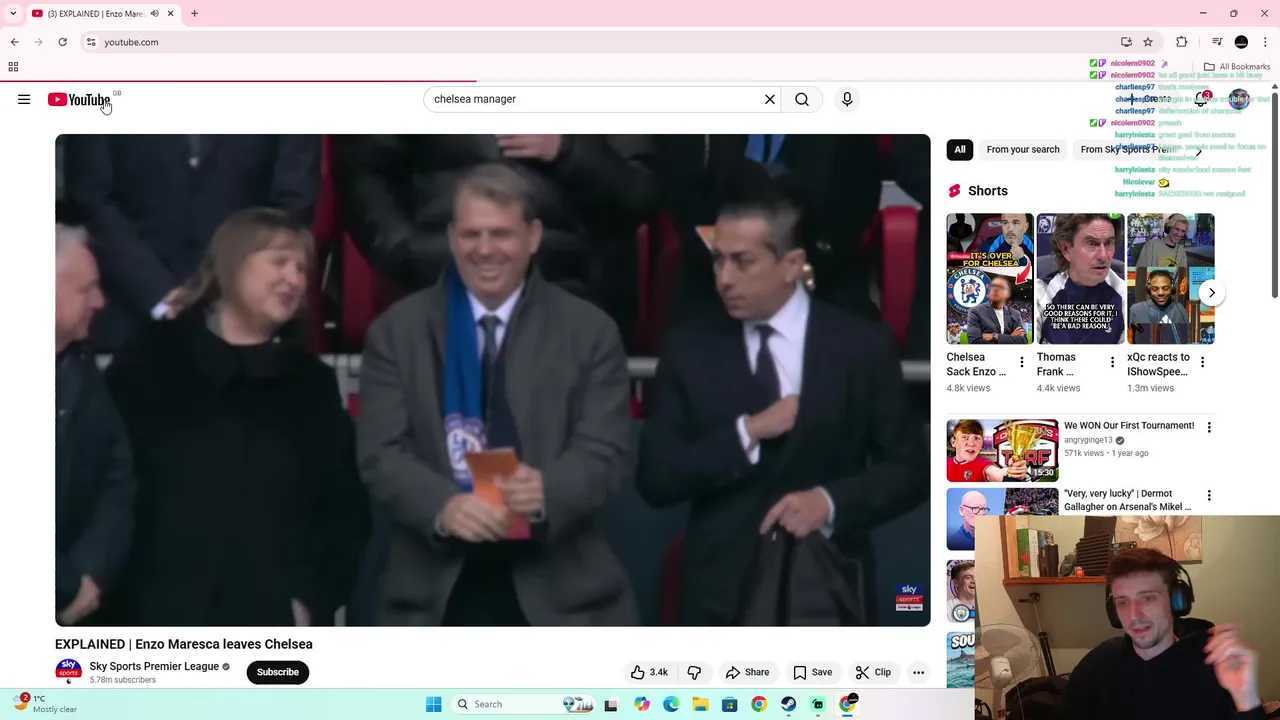Screen dimensions: 1280x720
Task: Open options for the 'Very, very lucky' video
Action: pos(1209,495)
